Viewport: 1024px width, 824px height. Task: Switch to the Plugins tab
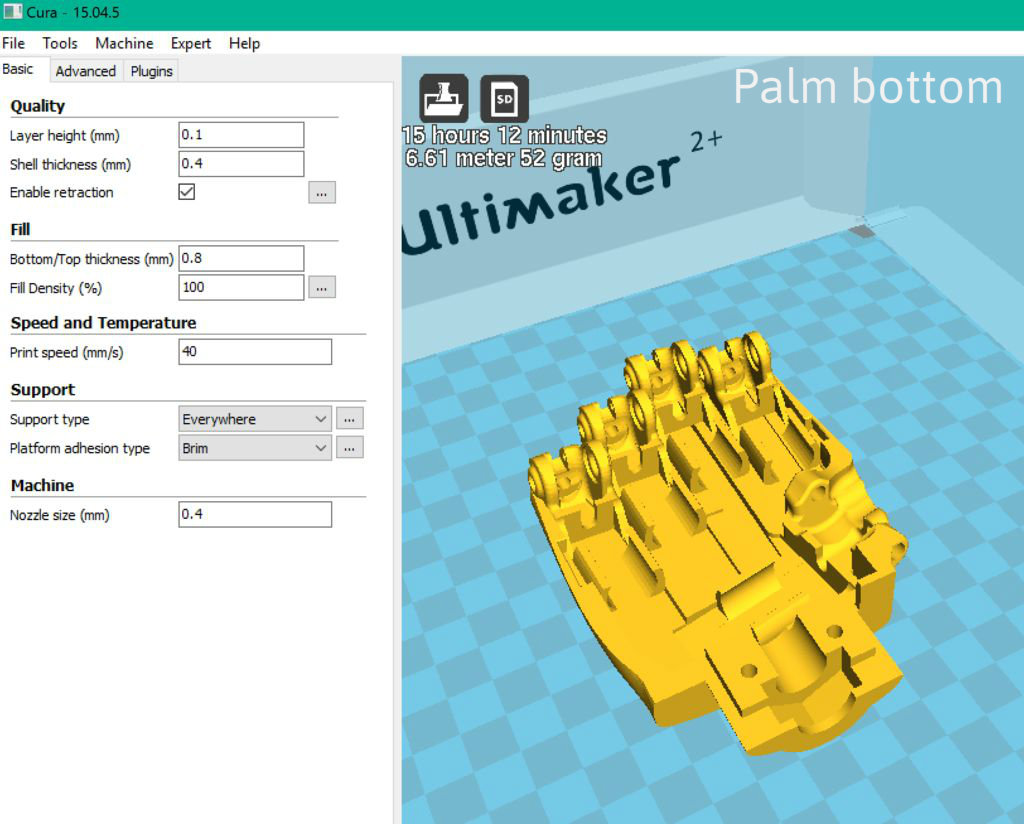coord(152,71)
